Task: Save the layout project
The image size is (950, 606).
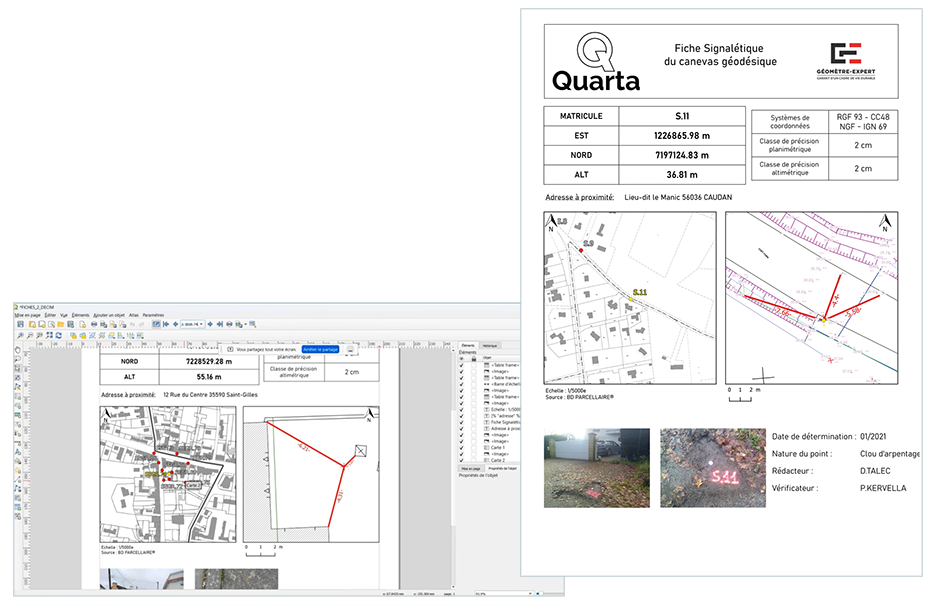Action: tap(20, 324)
